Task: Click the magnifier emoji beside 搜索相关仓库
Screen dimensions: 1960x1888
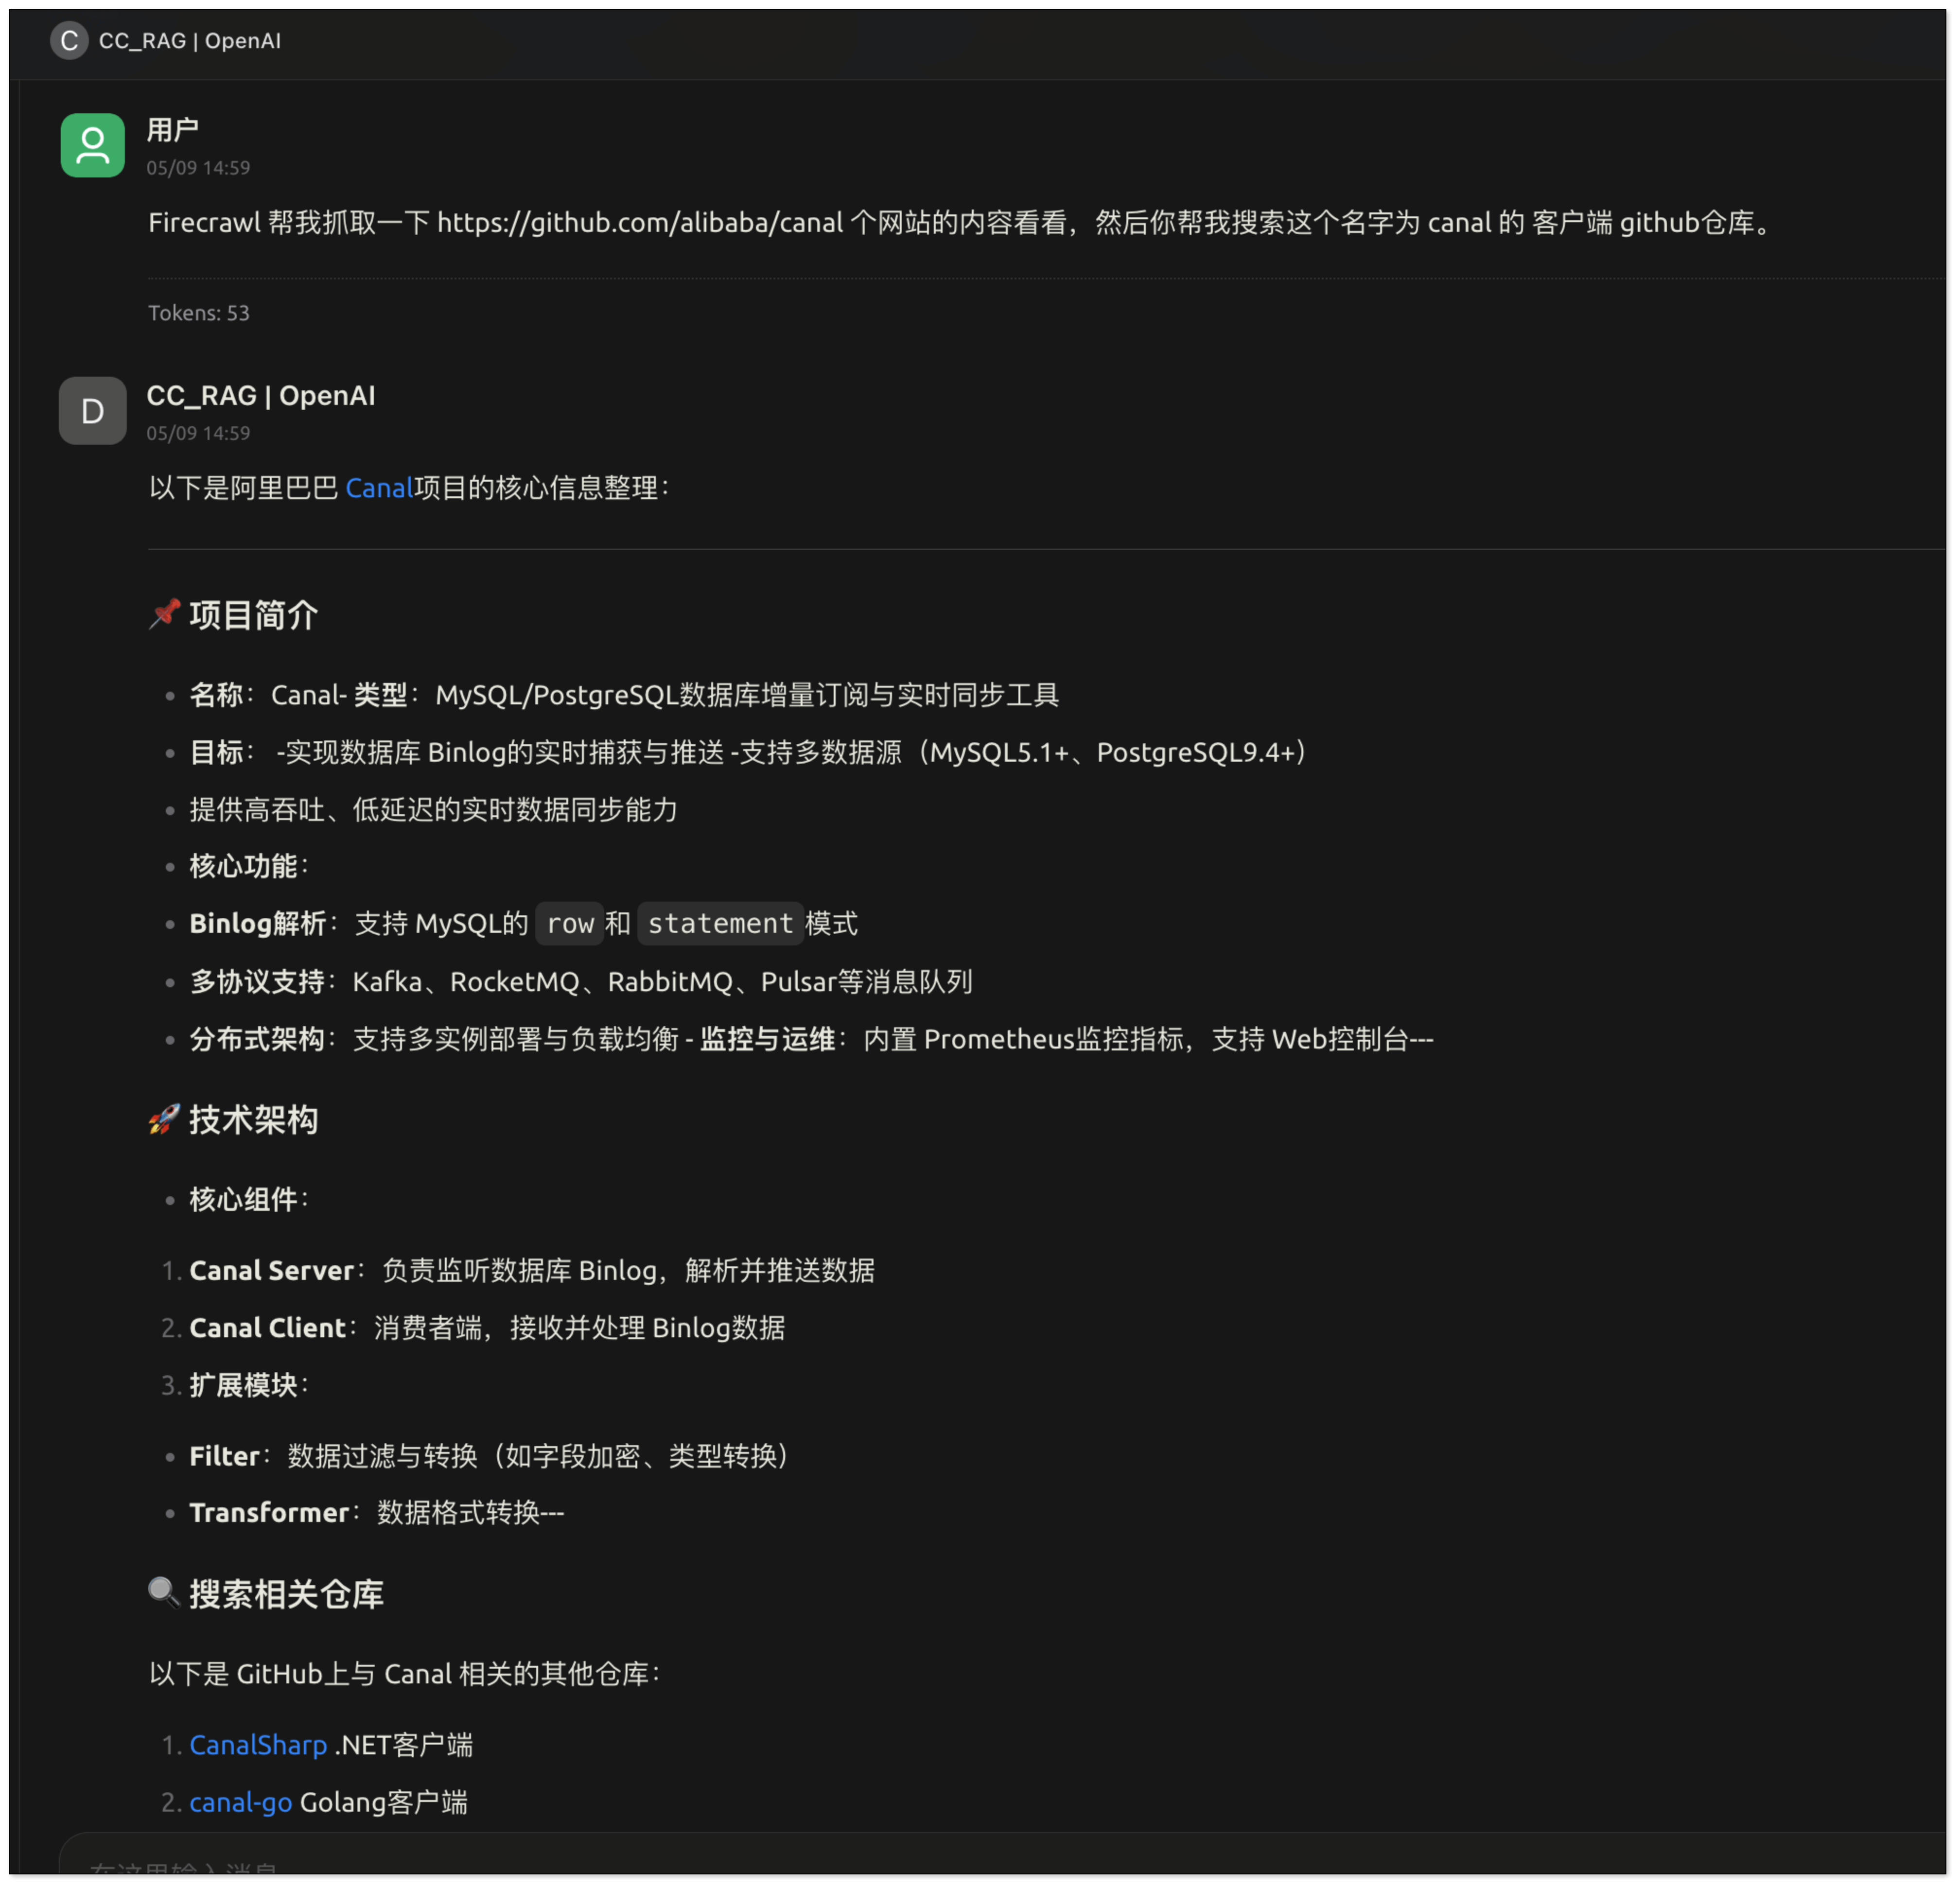Action: click(164, 1594)
